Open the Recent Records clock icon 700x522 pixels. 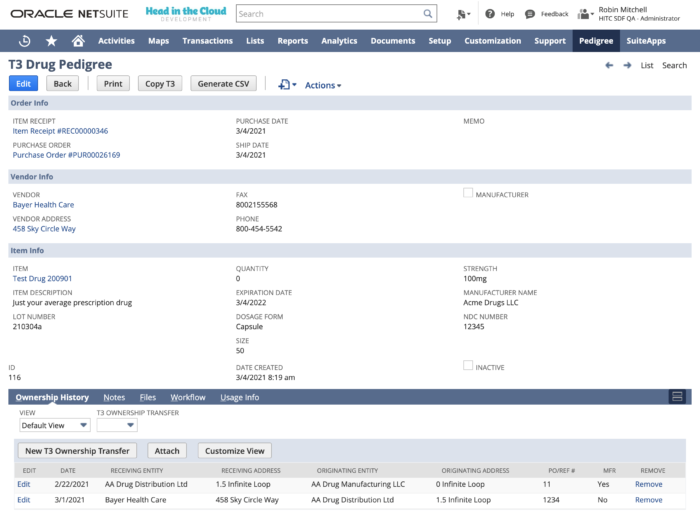click(x=25, y=41)
